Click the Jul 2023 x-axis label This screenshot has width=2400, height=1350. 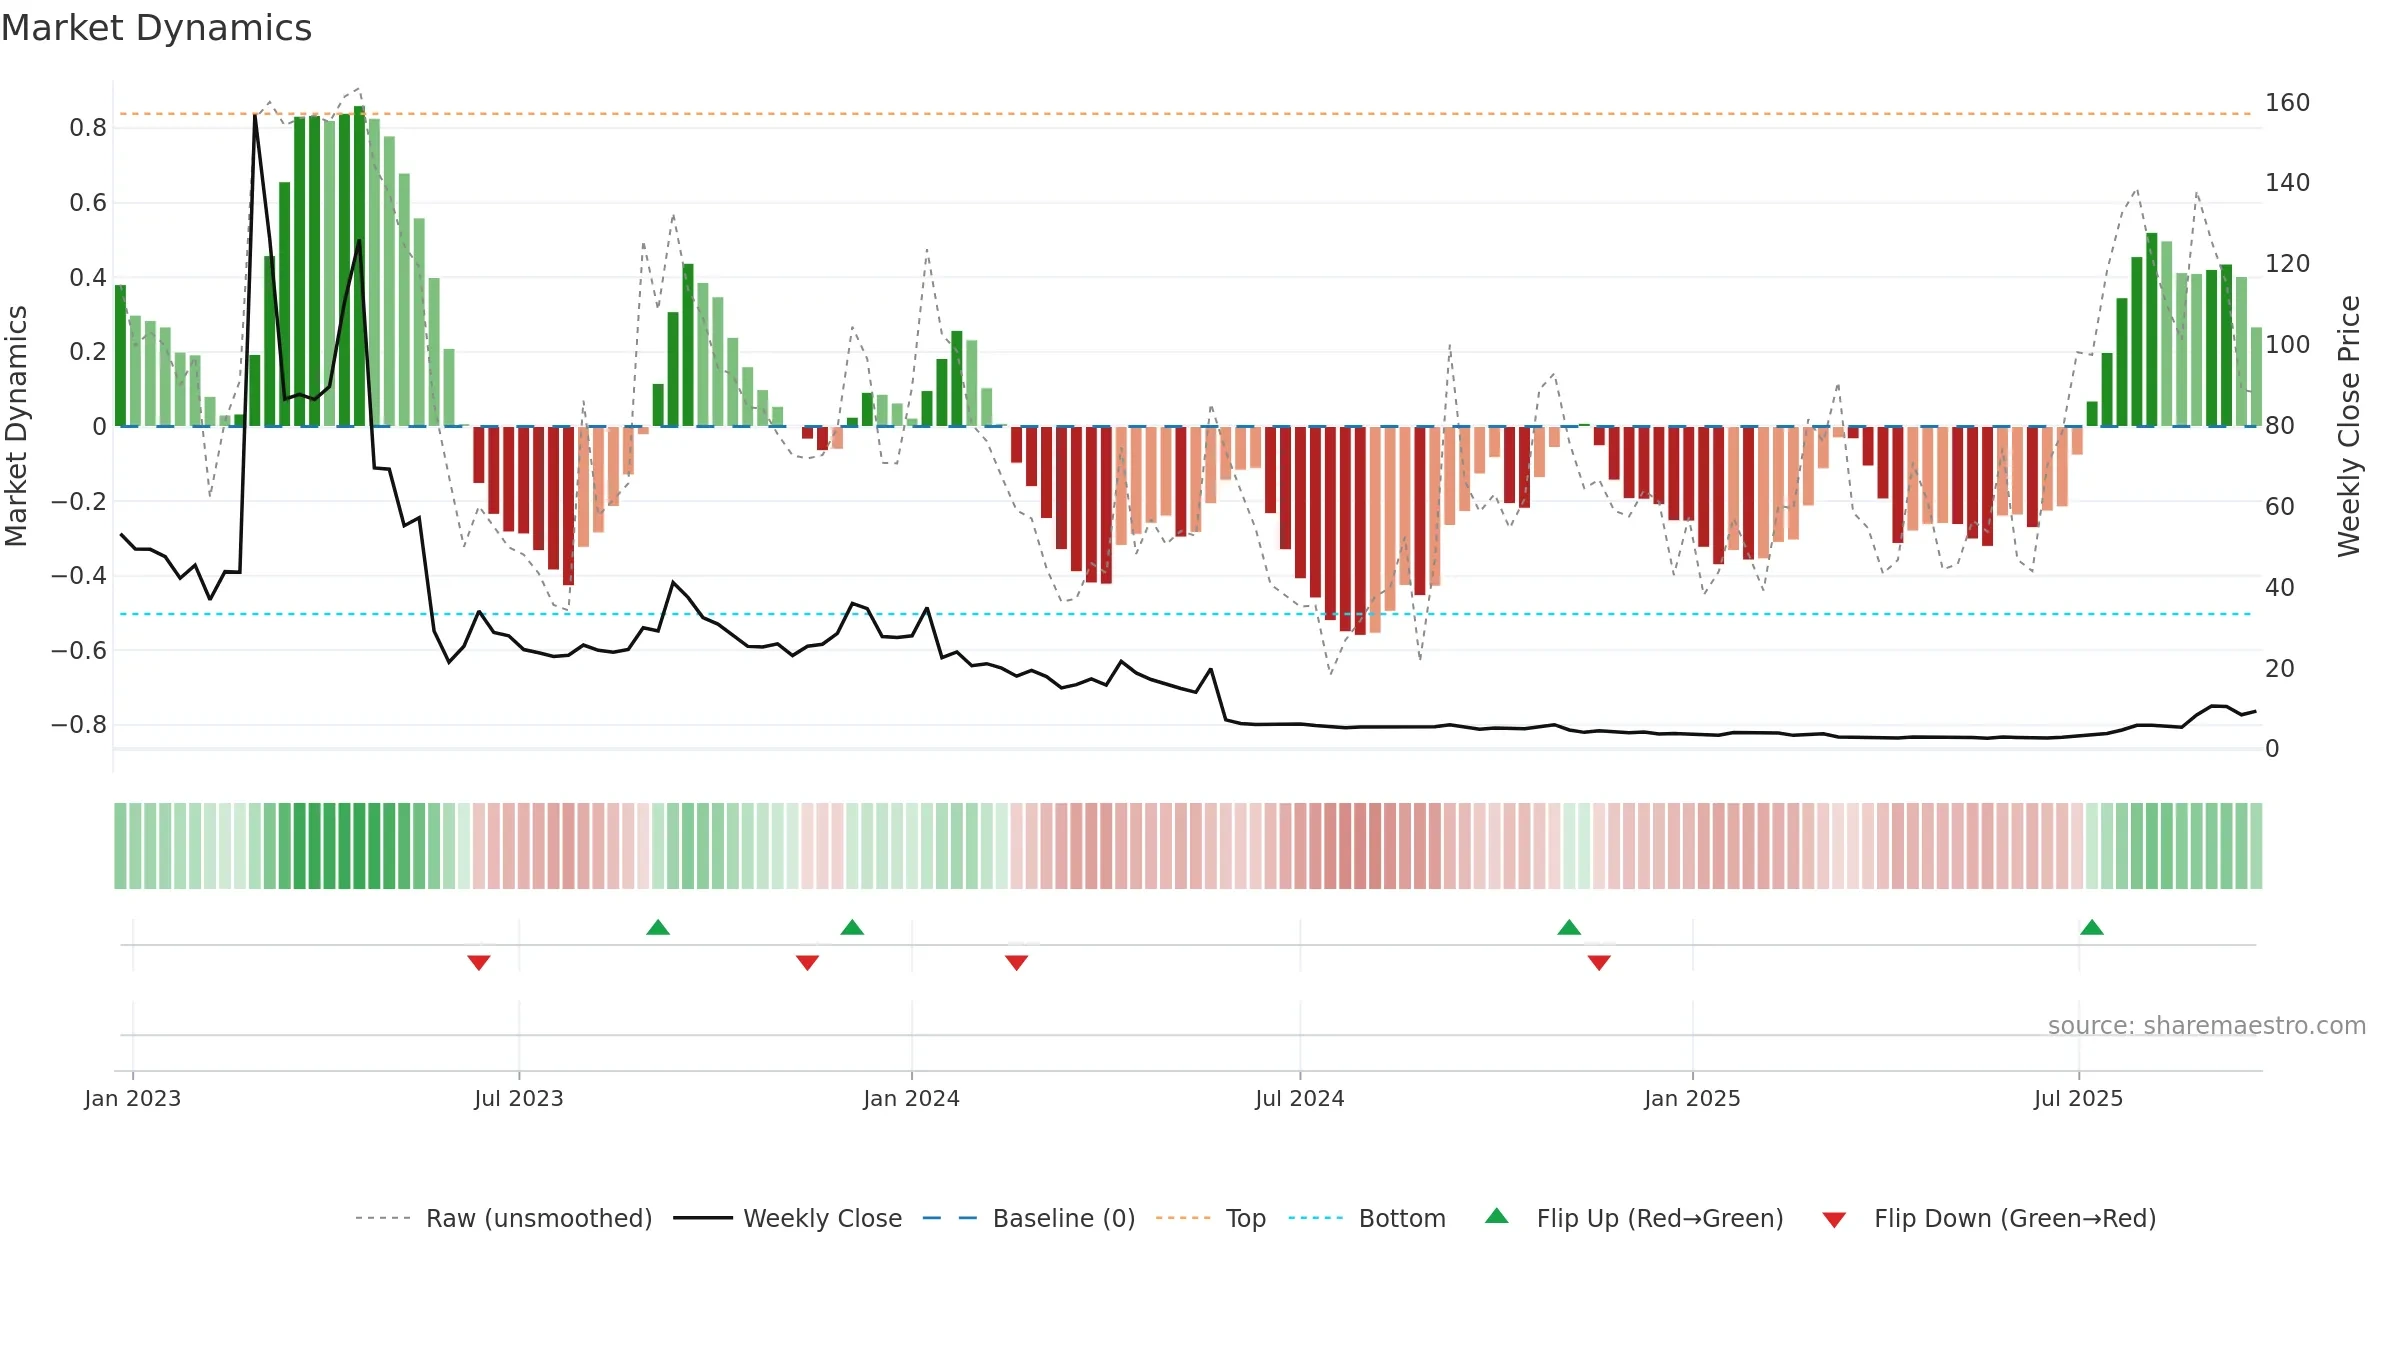pos(519,1098)
